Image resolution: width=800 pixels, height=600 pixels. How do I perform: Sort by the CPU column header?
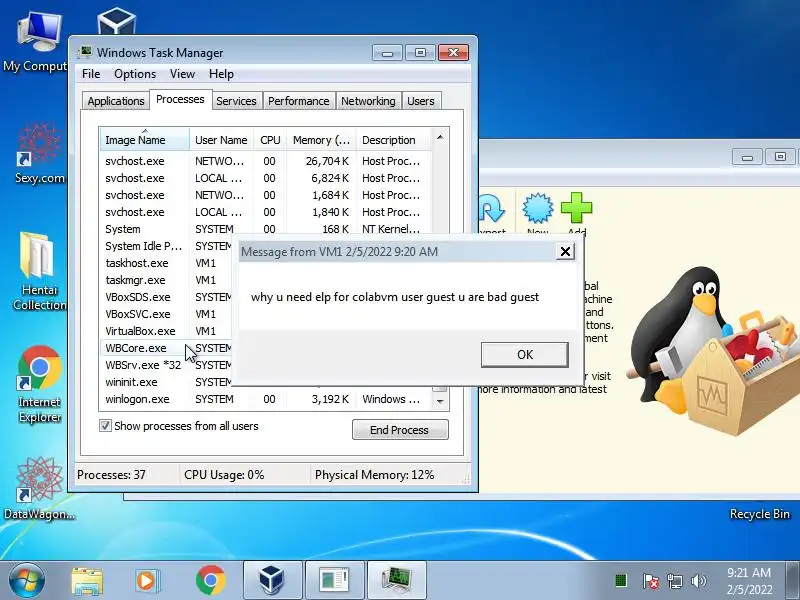270,140
